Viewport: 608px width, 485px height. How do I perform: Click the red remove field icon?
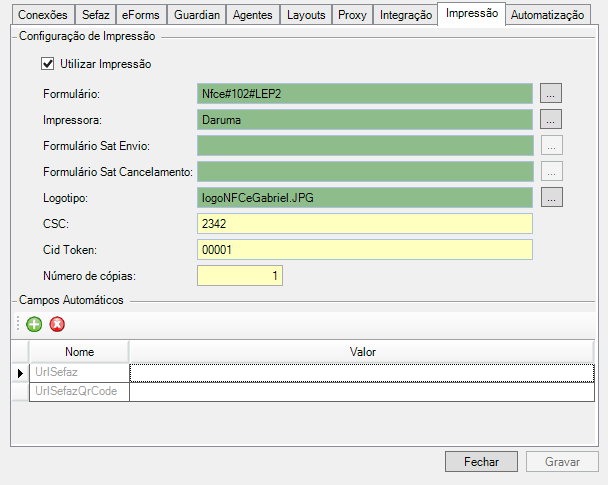(57, 324)
